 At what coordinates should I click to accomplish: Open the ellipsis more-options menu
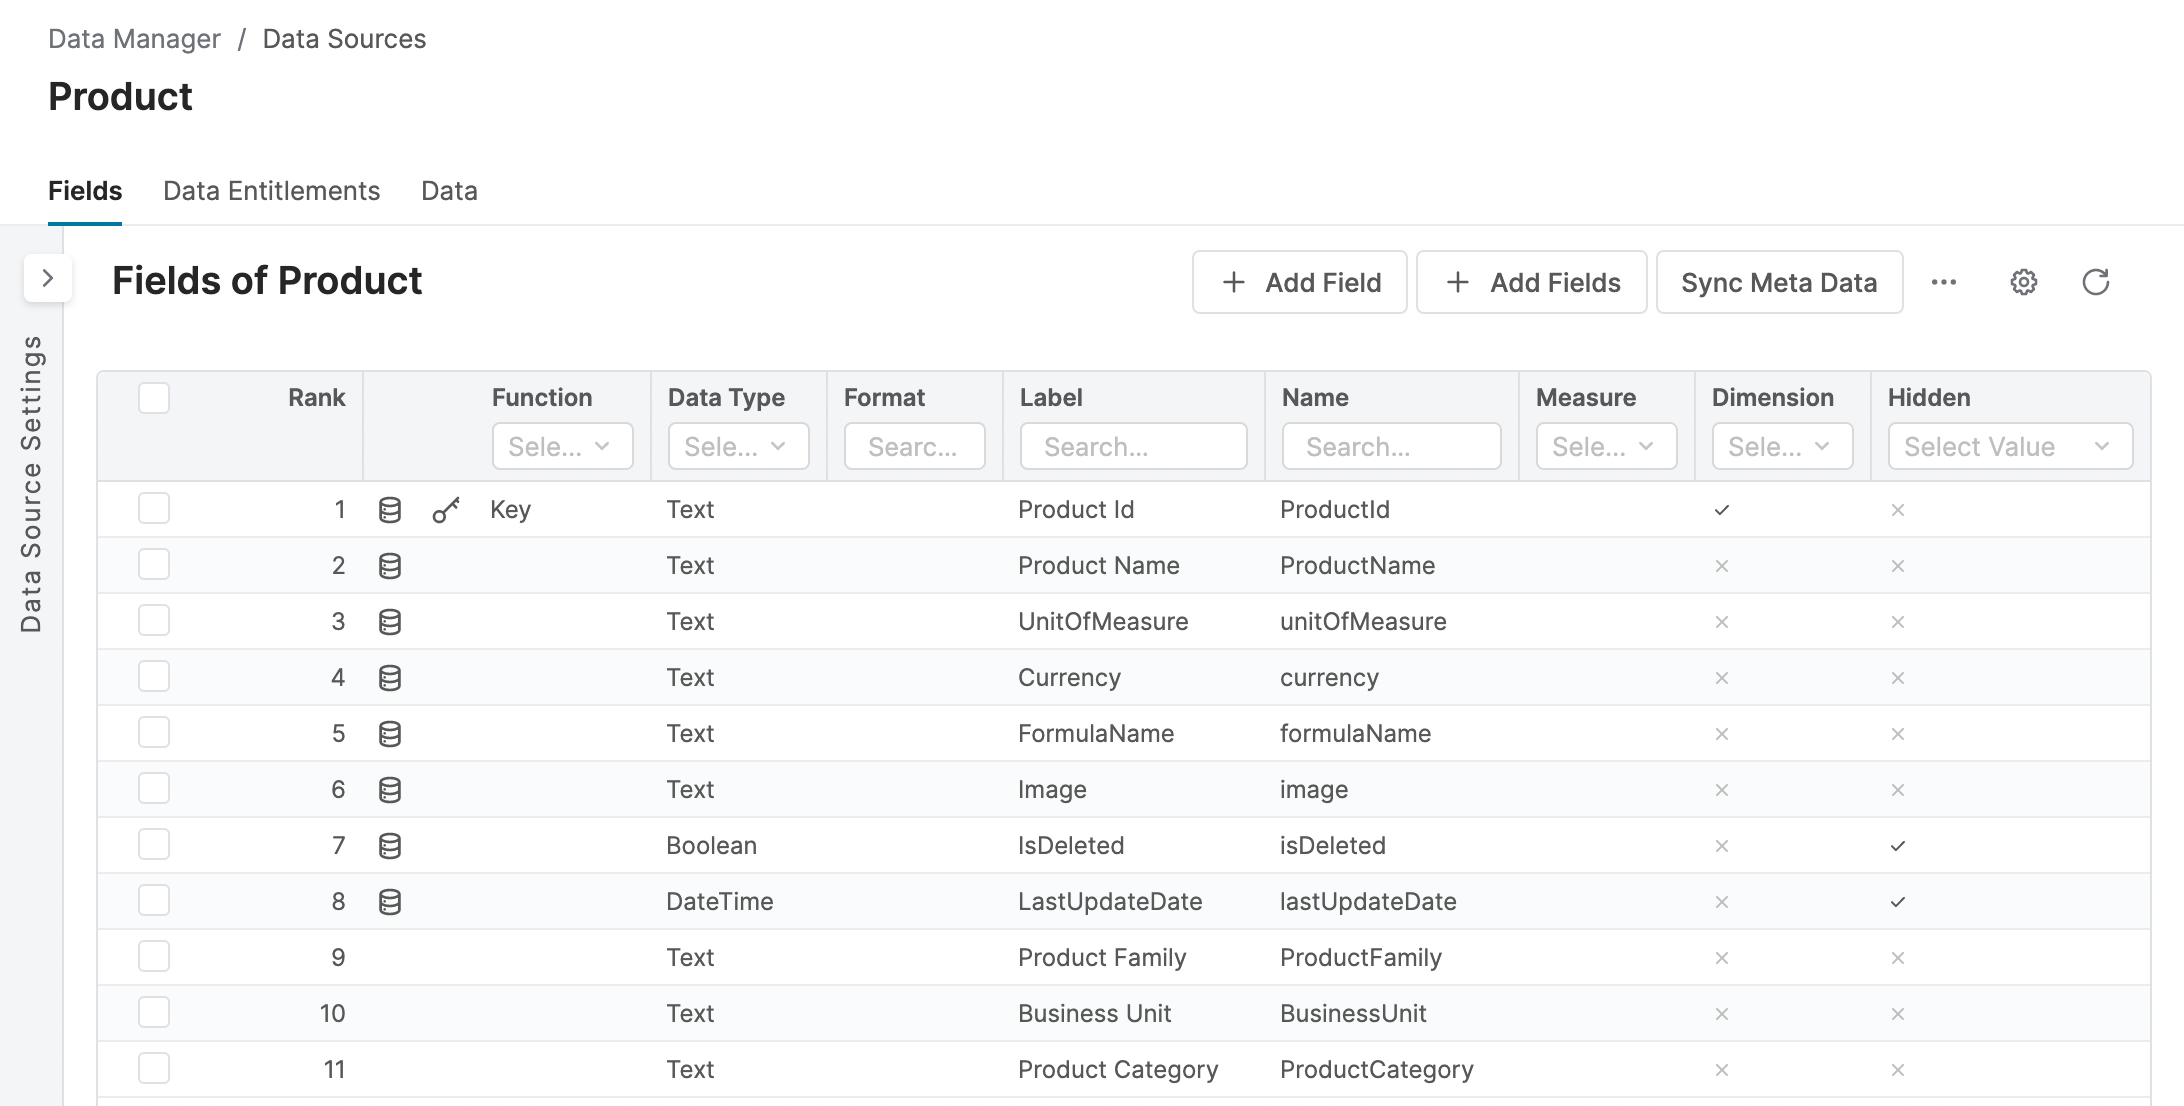pos(1945,282)
